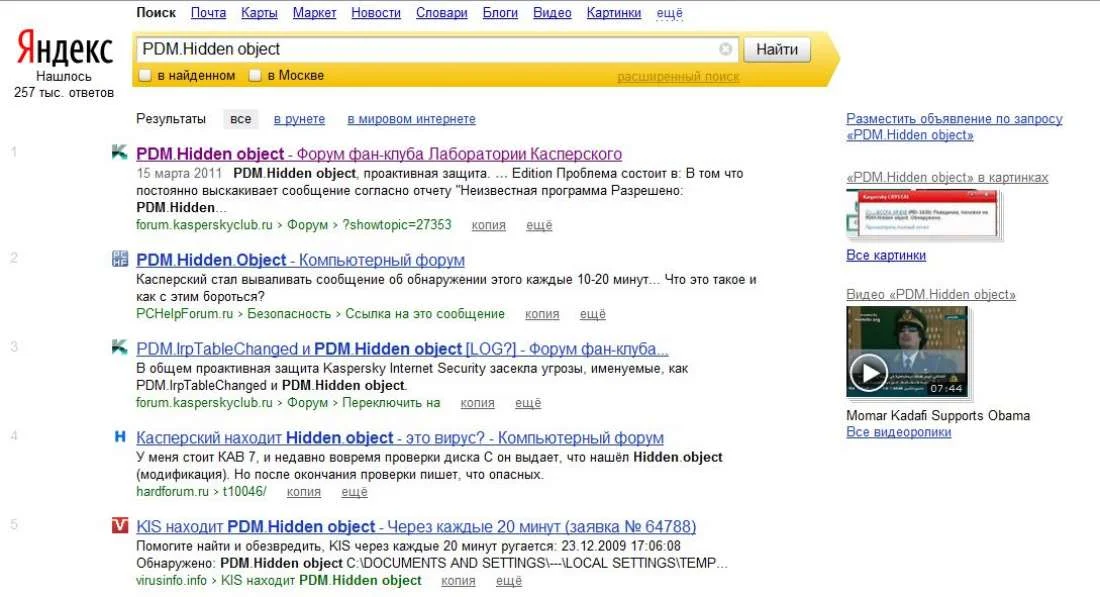Click the PCHelpForum favicon beside the second result
The height and width of the screenshot is (597, 1100).
[120, 258]
